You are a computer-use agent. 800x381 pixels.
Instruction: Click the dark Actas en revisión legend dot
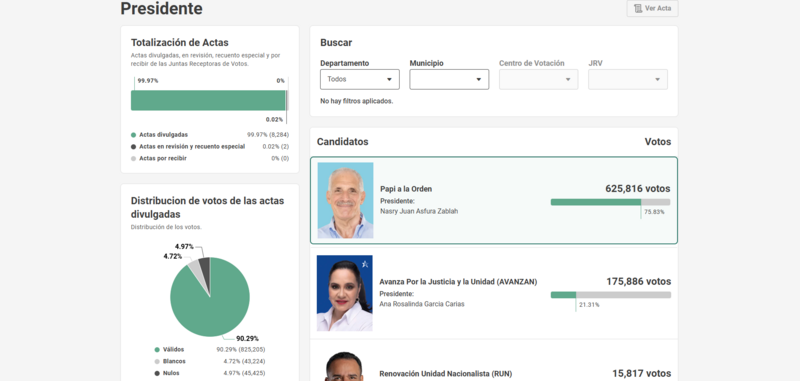click(x=134, y=147)
